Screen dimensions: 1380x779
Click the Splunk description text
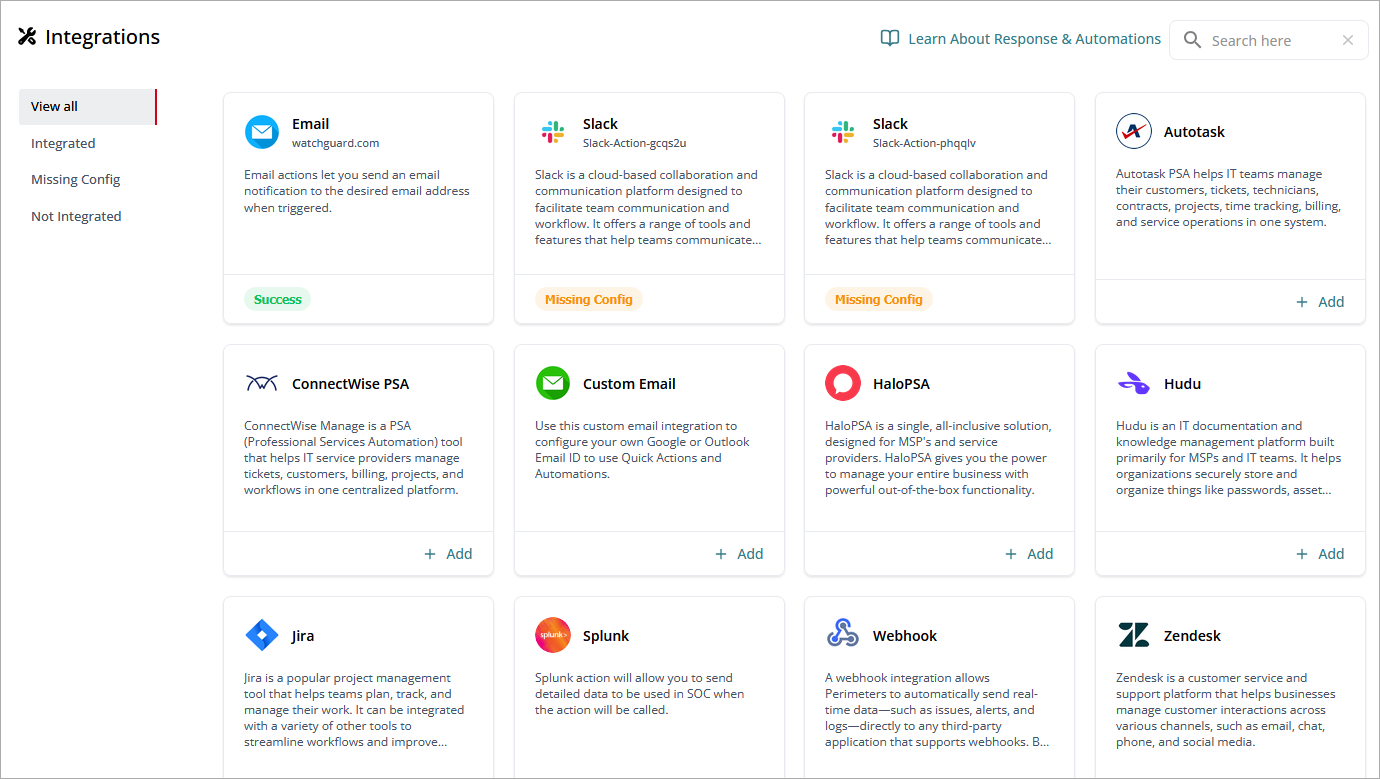point(640,694)
